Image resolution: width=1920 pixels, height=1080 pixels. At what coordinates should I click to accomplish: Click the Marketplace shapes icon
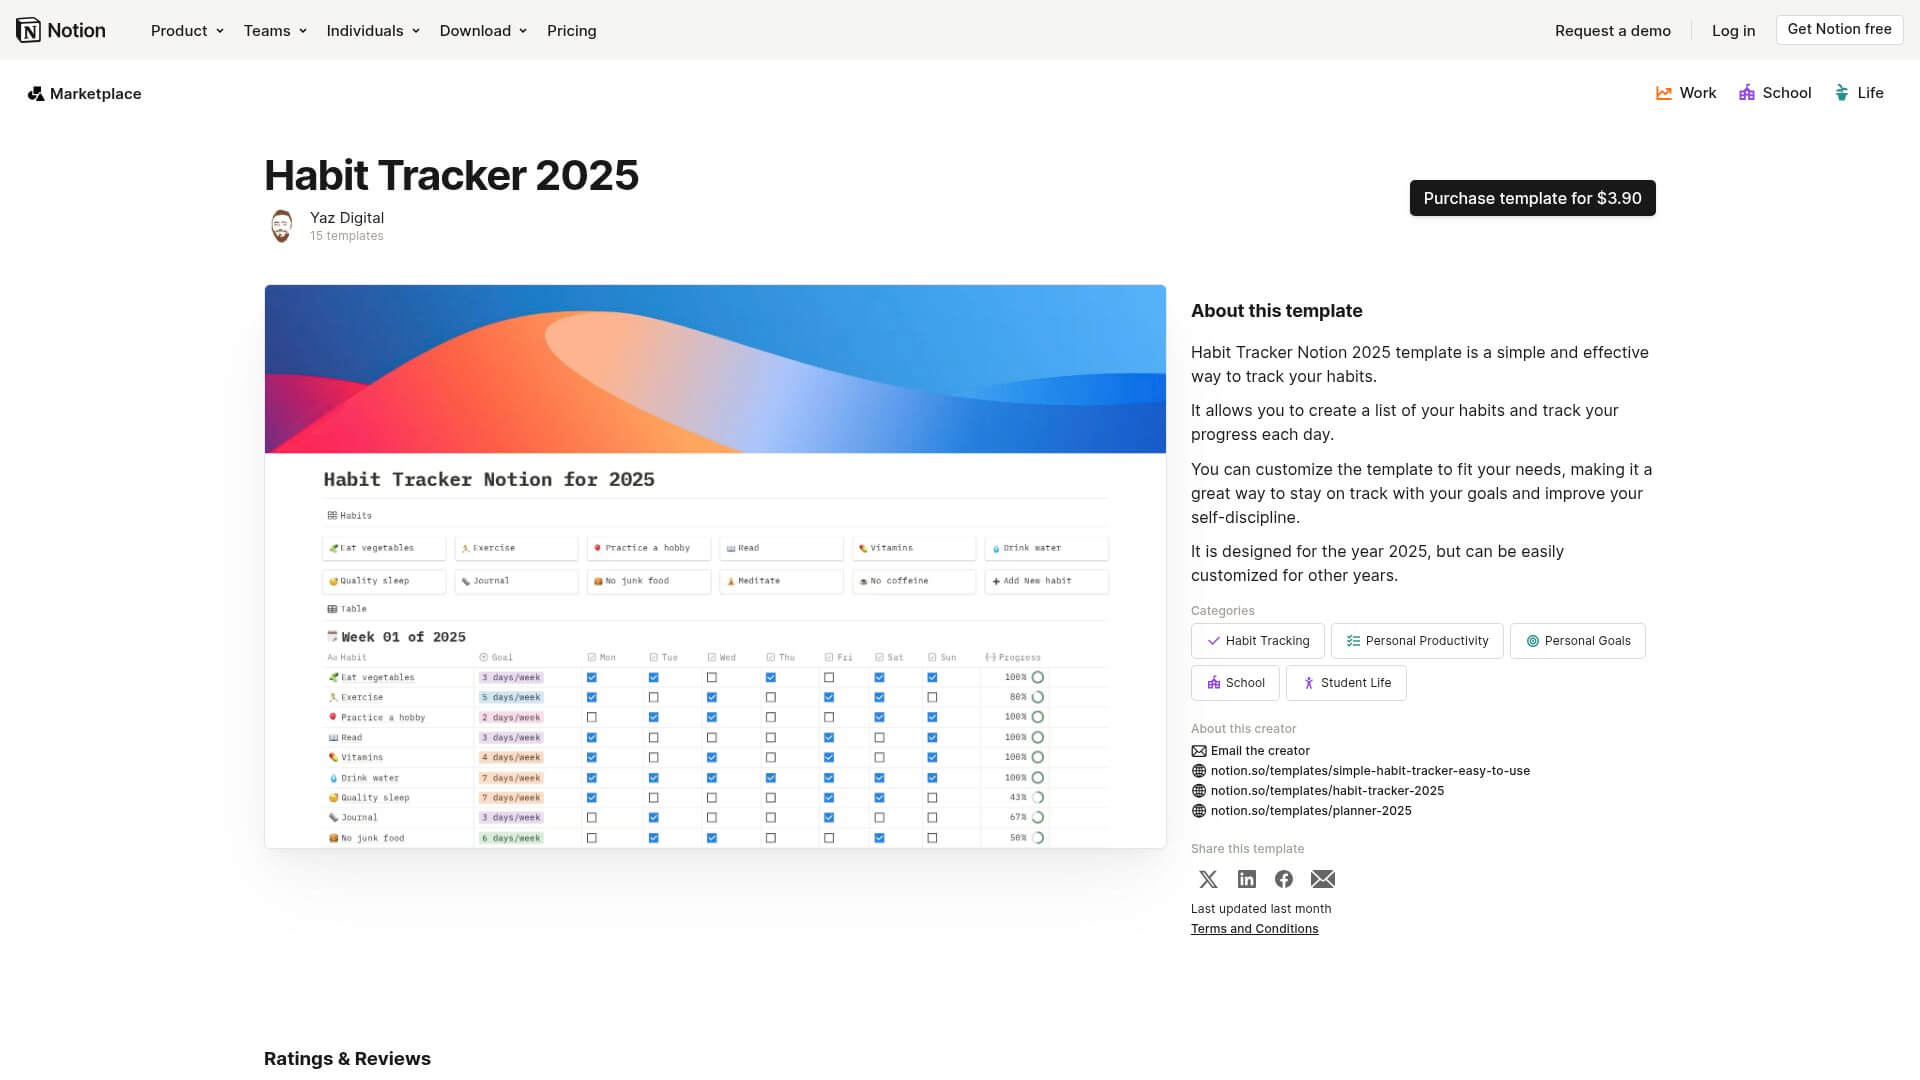[x=36, y=93]
